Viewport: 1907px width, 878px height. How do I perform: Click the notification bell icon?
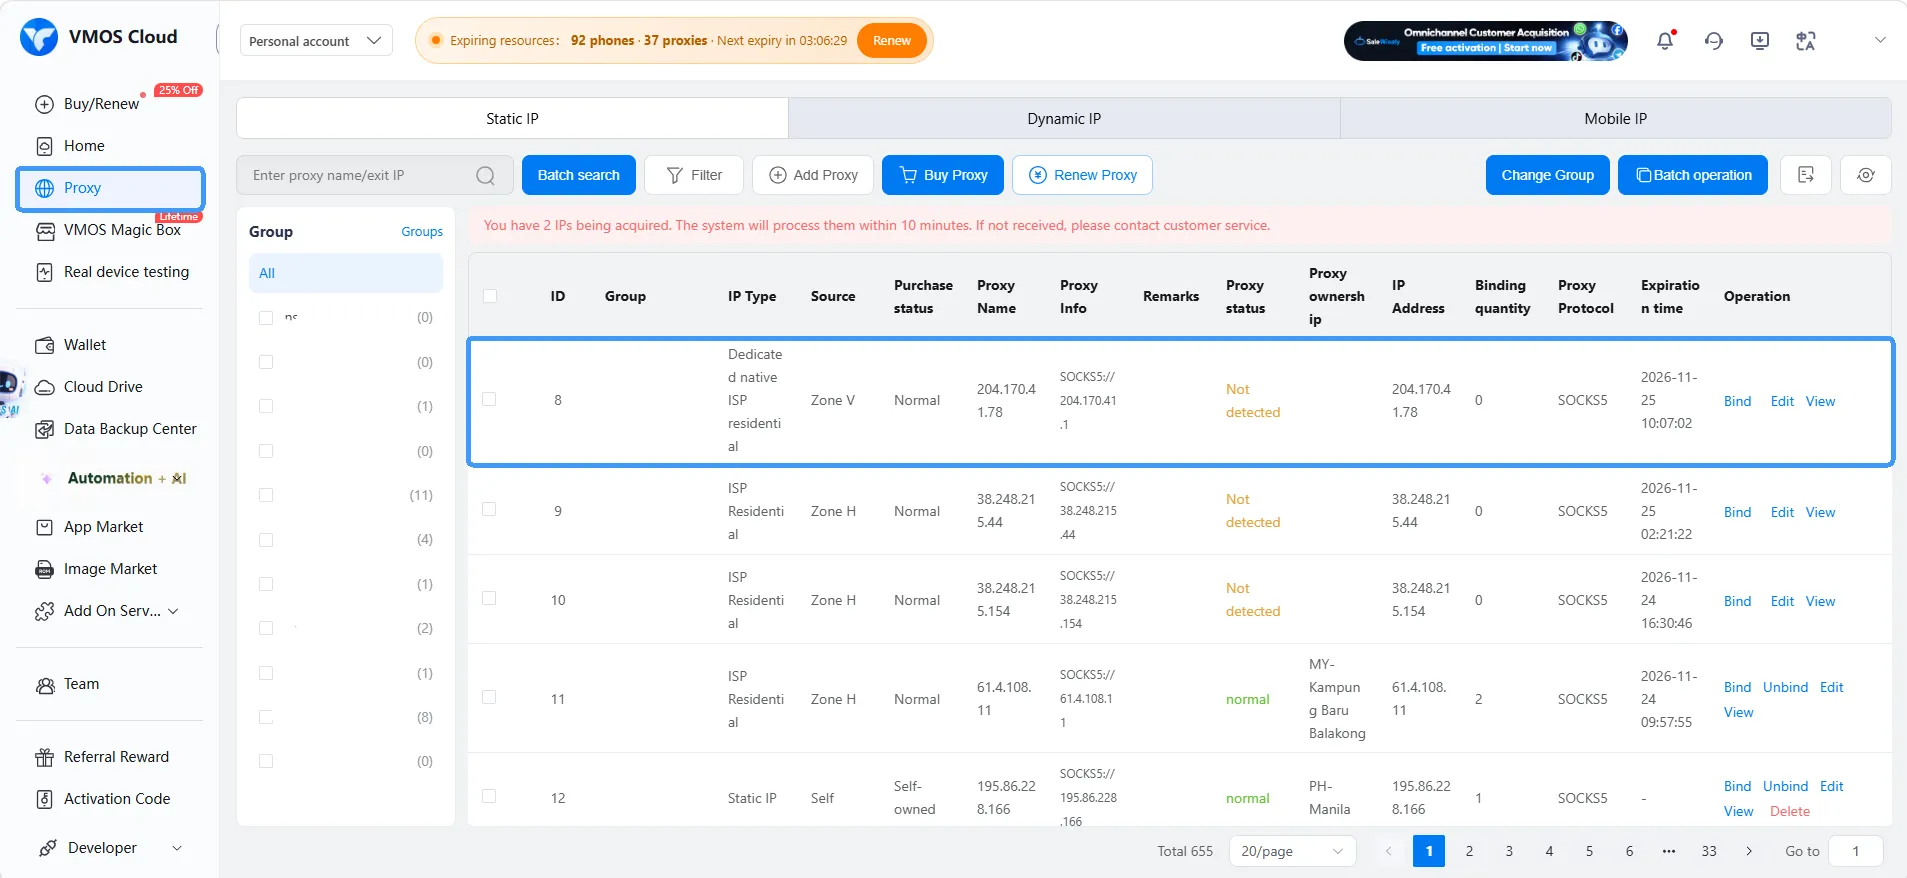pyautogui.click(x=1665, y=41)
